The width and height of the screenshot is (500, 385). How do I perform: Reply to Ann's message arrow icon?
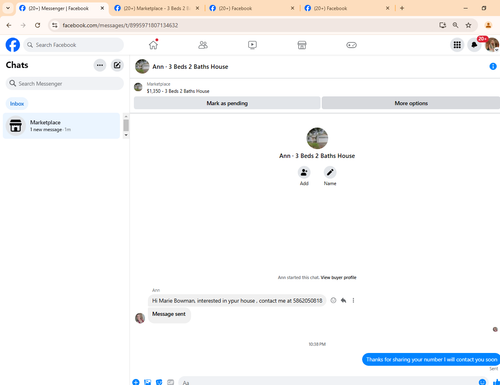tap(343, 300)
